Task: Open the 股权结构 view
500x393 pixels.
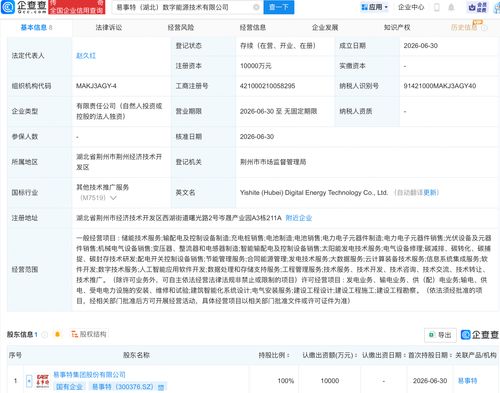Action: 89,334
